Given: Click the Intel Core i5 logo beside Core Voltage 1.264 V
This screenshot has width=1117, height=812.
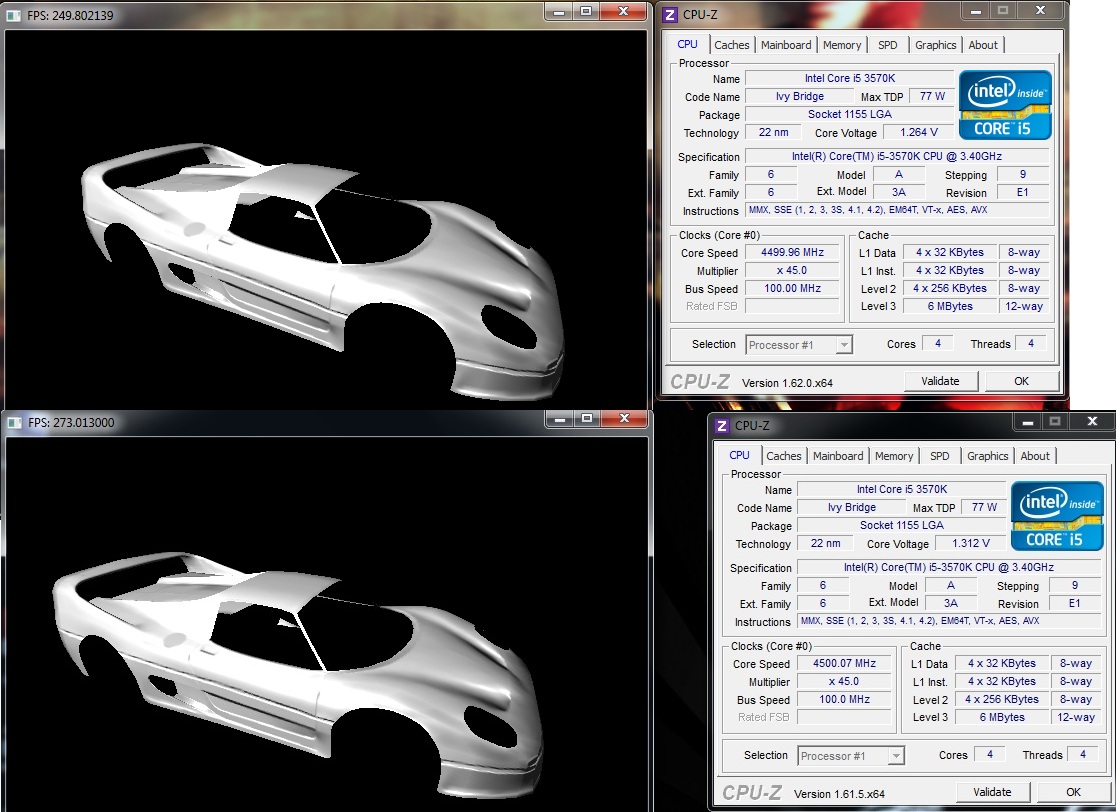Looking at the screenshot, I should [1005, 105].
